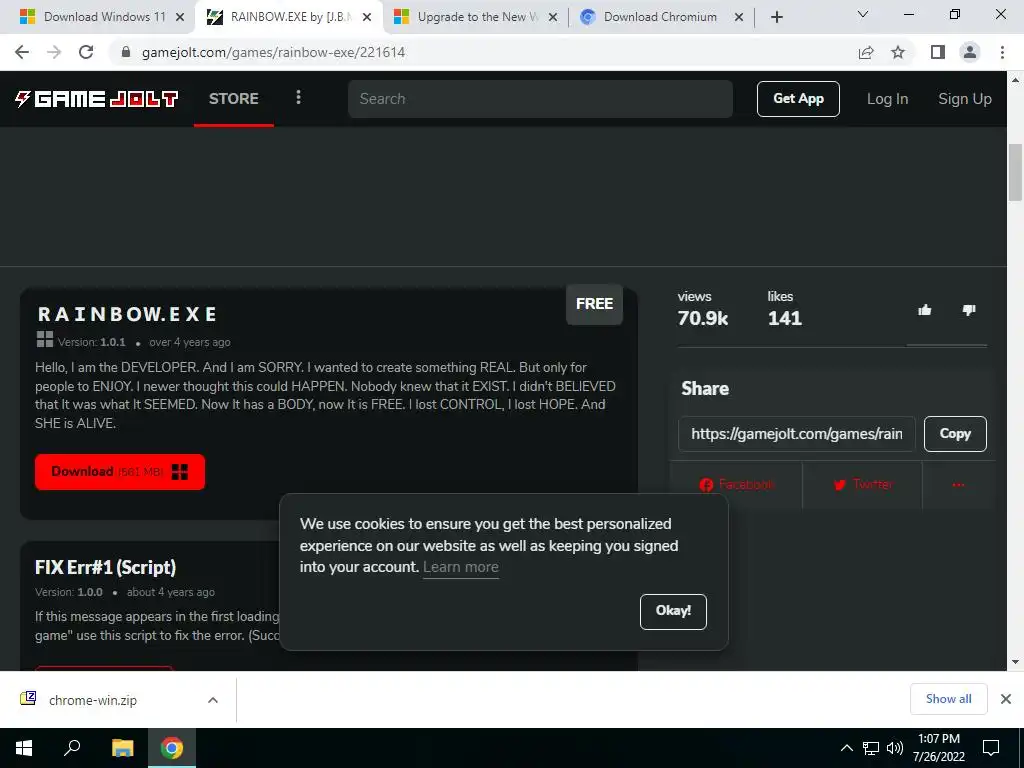Viewport: 1024px width, 768px height.
Task: Open Windows taskbar search
Action: [x=72, y=748]
